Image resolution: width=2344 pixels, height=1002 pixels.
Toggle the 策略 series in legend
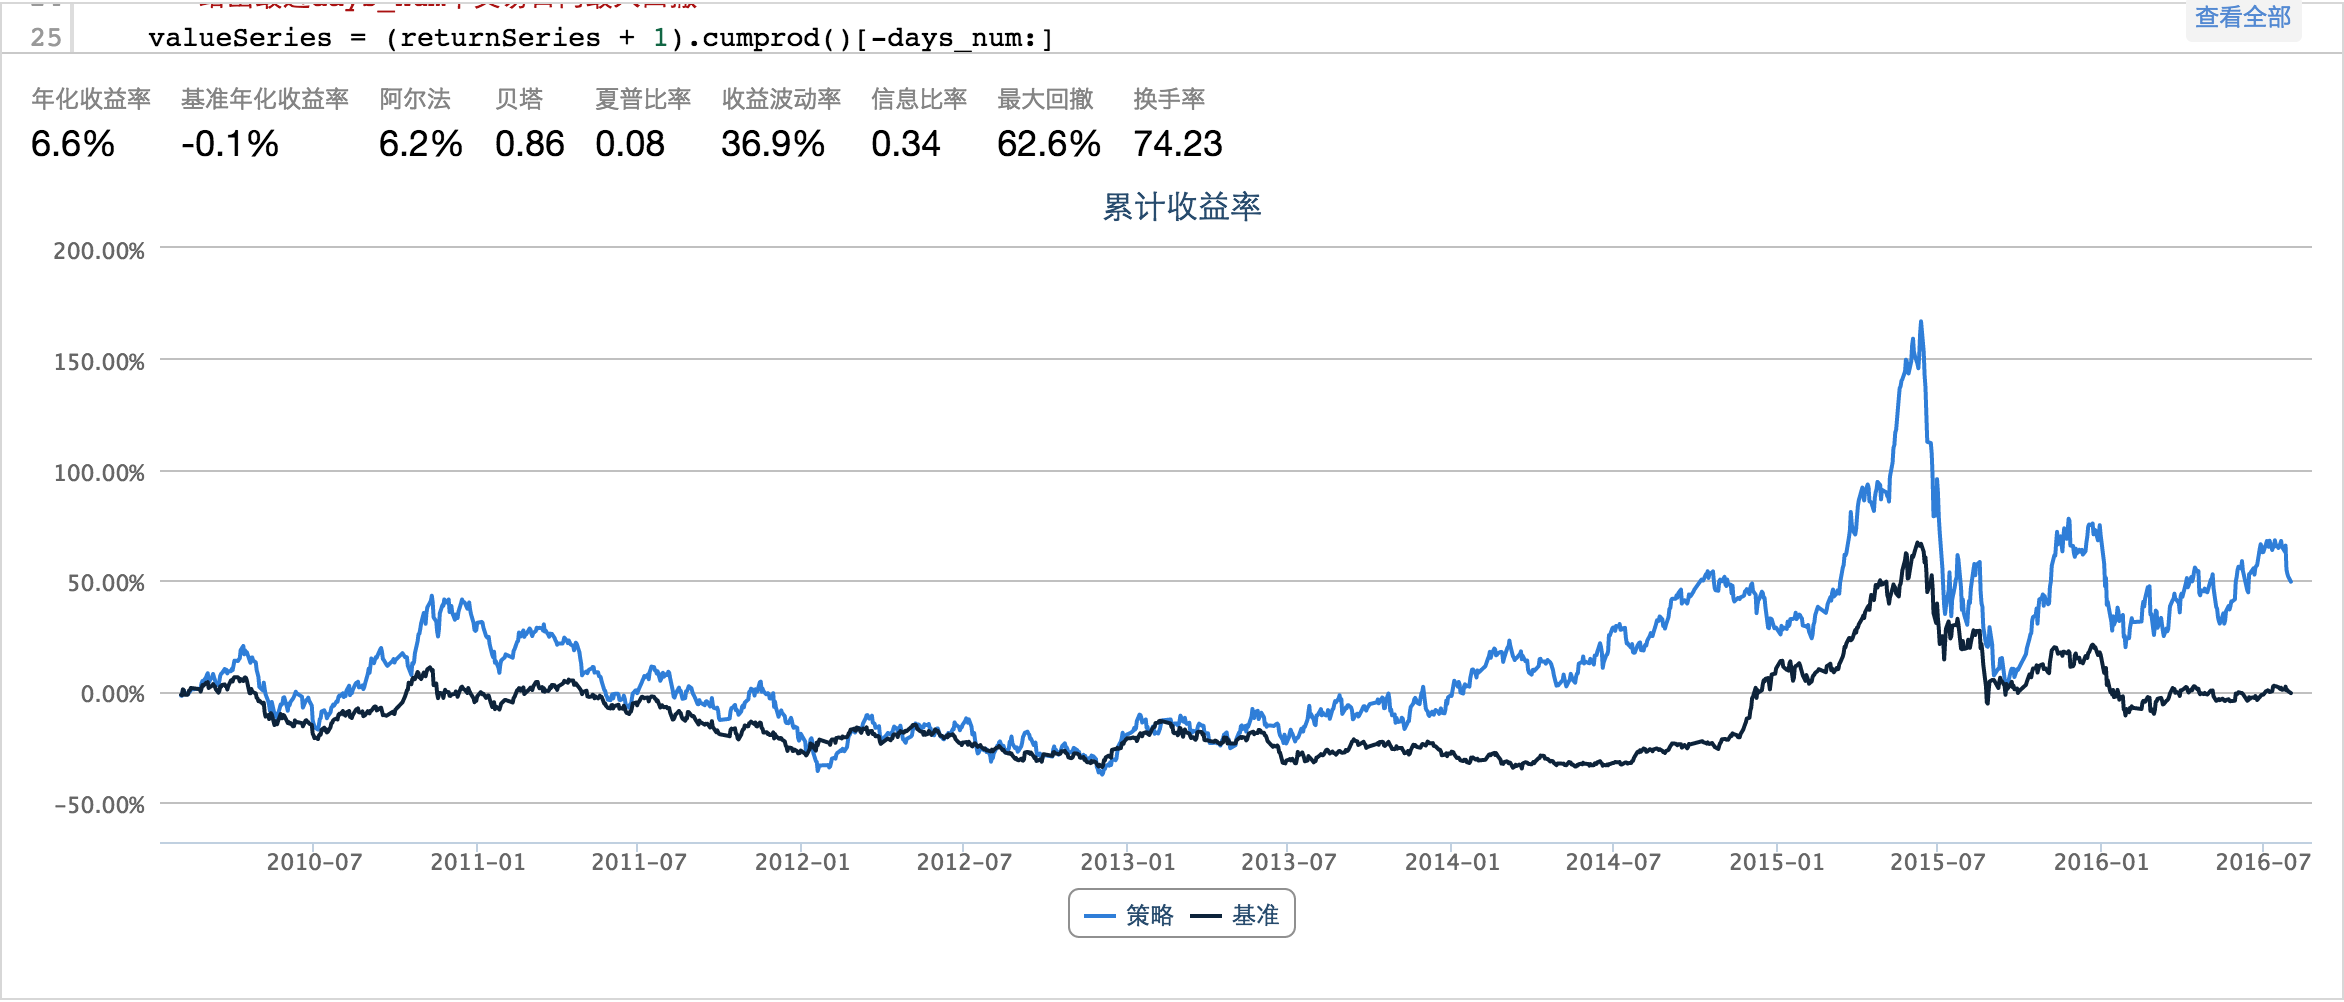pyautogui.click(x=1130, y=915)
